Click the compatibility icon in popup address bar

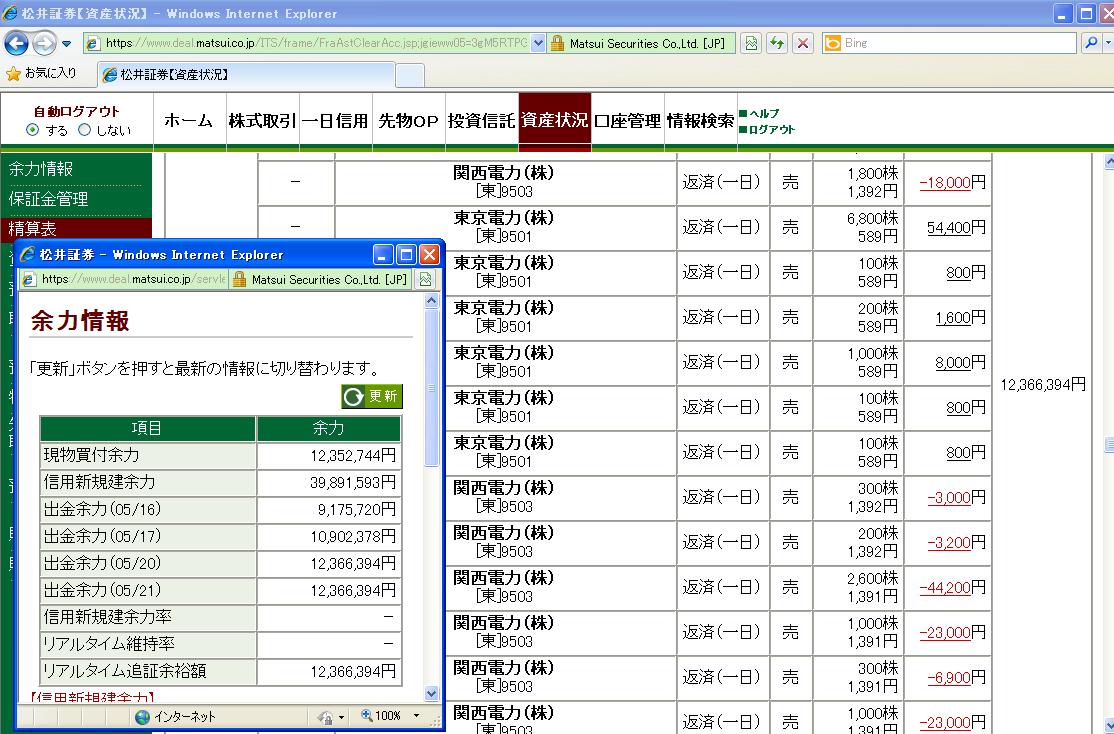point(425,280)
